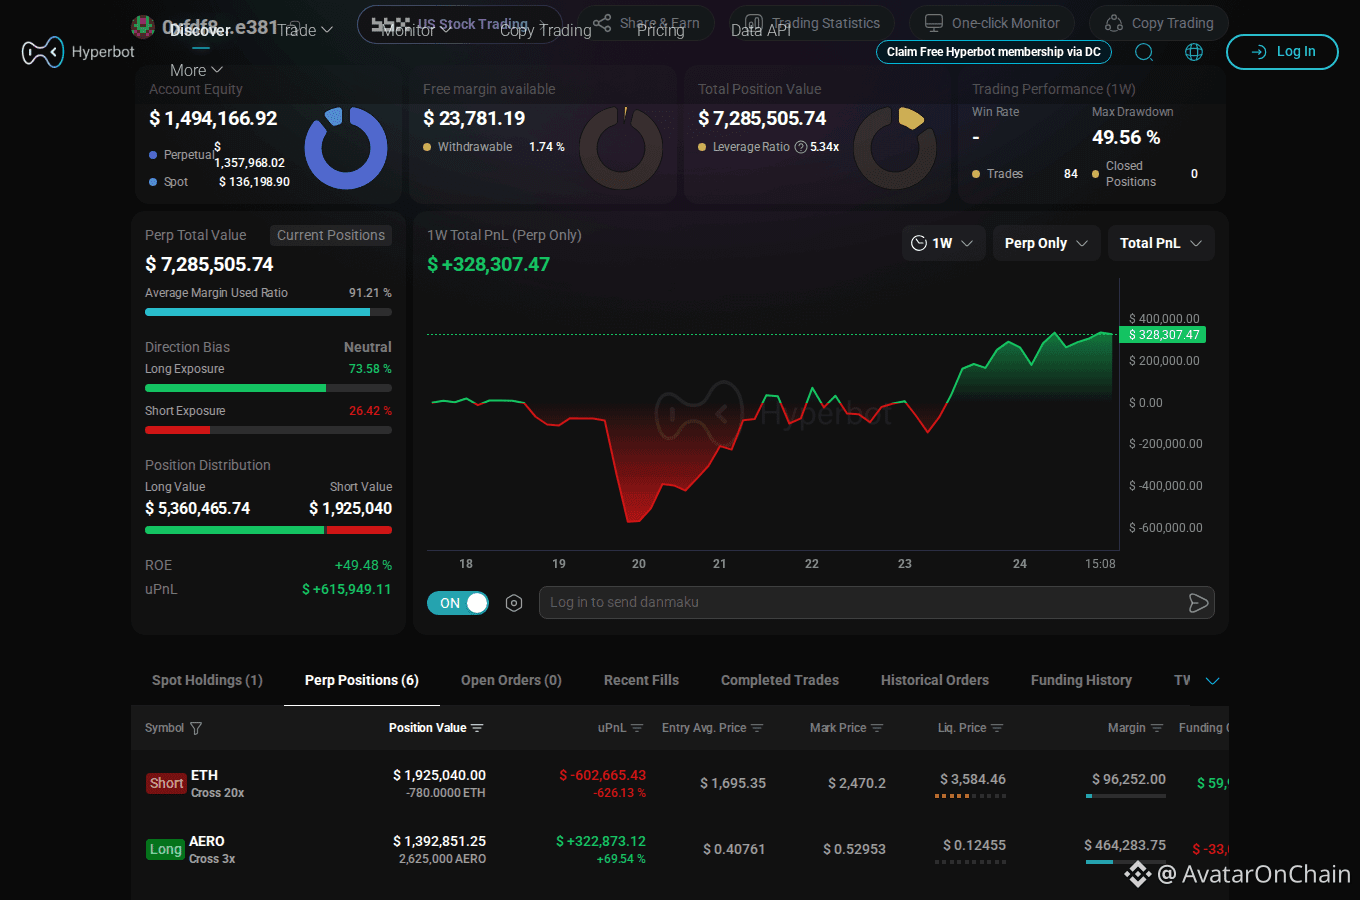Image resolution: width=1360 pixels, height=900 pixels.
Task: Open danmaku settings hexagon icon
Action: tap(514, 603)
